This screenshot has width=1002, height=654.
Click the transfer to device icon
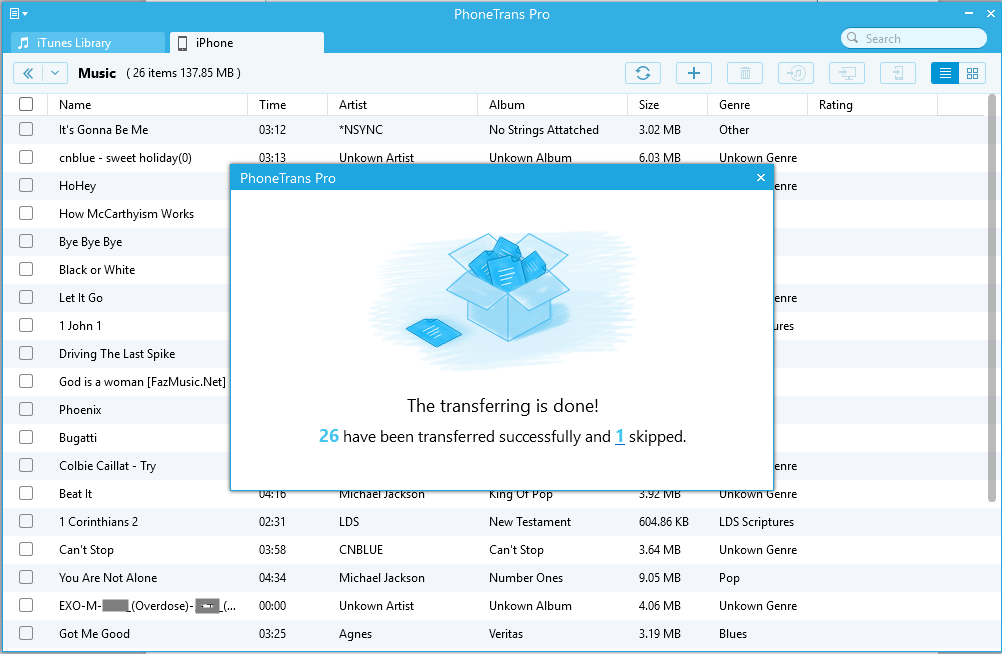898,73
